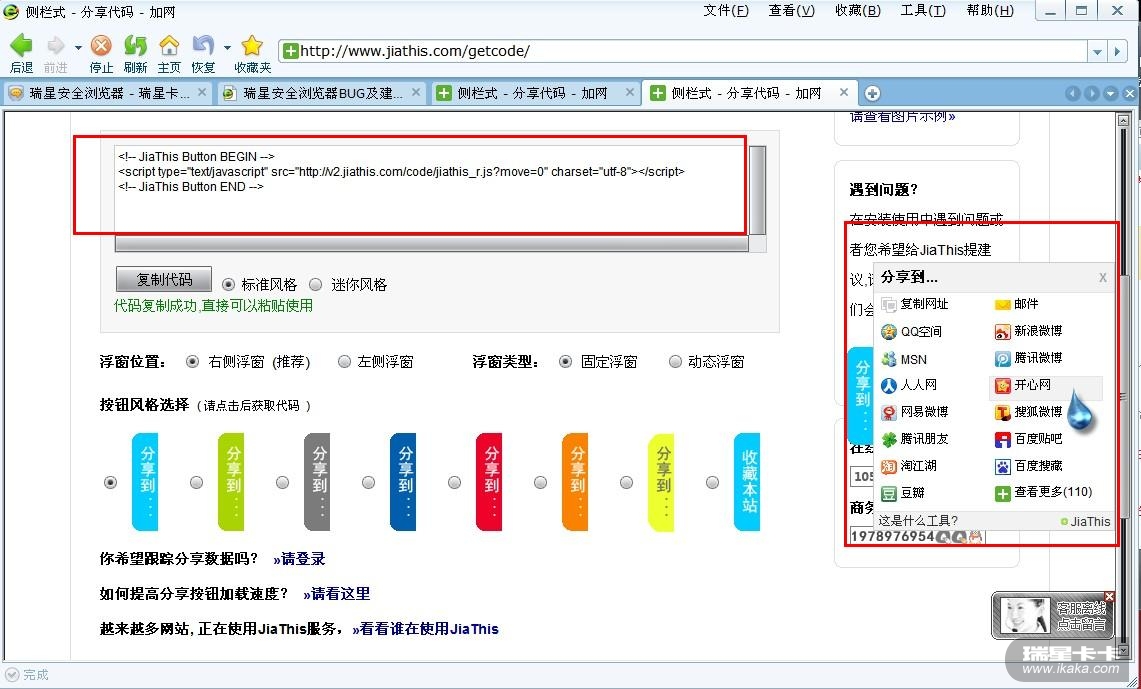Choose the 收藏本站 cyan button style

[747, 482]
